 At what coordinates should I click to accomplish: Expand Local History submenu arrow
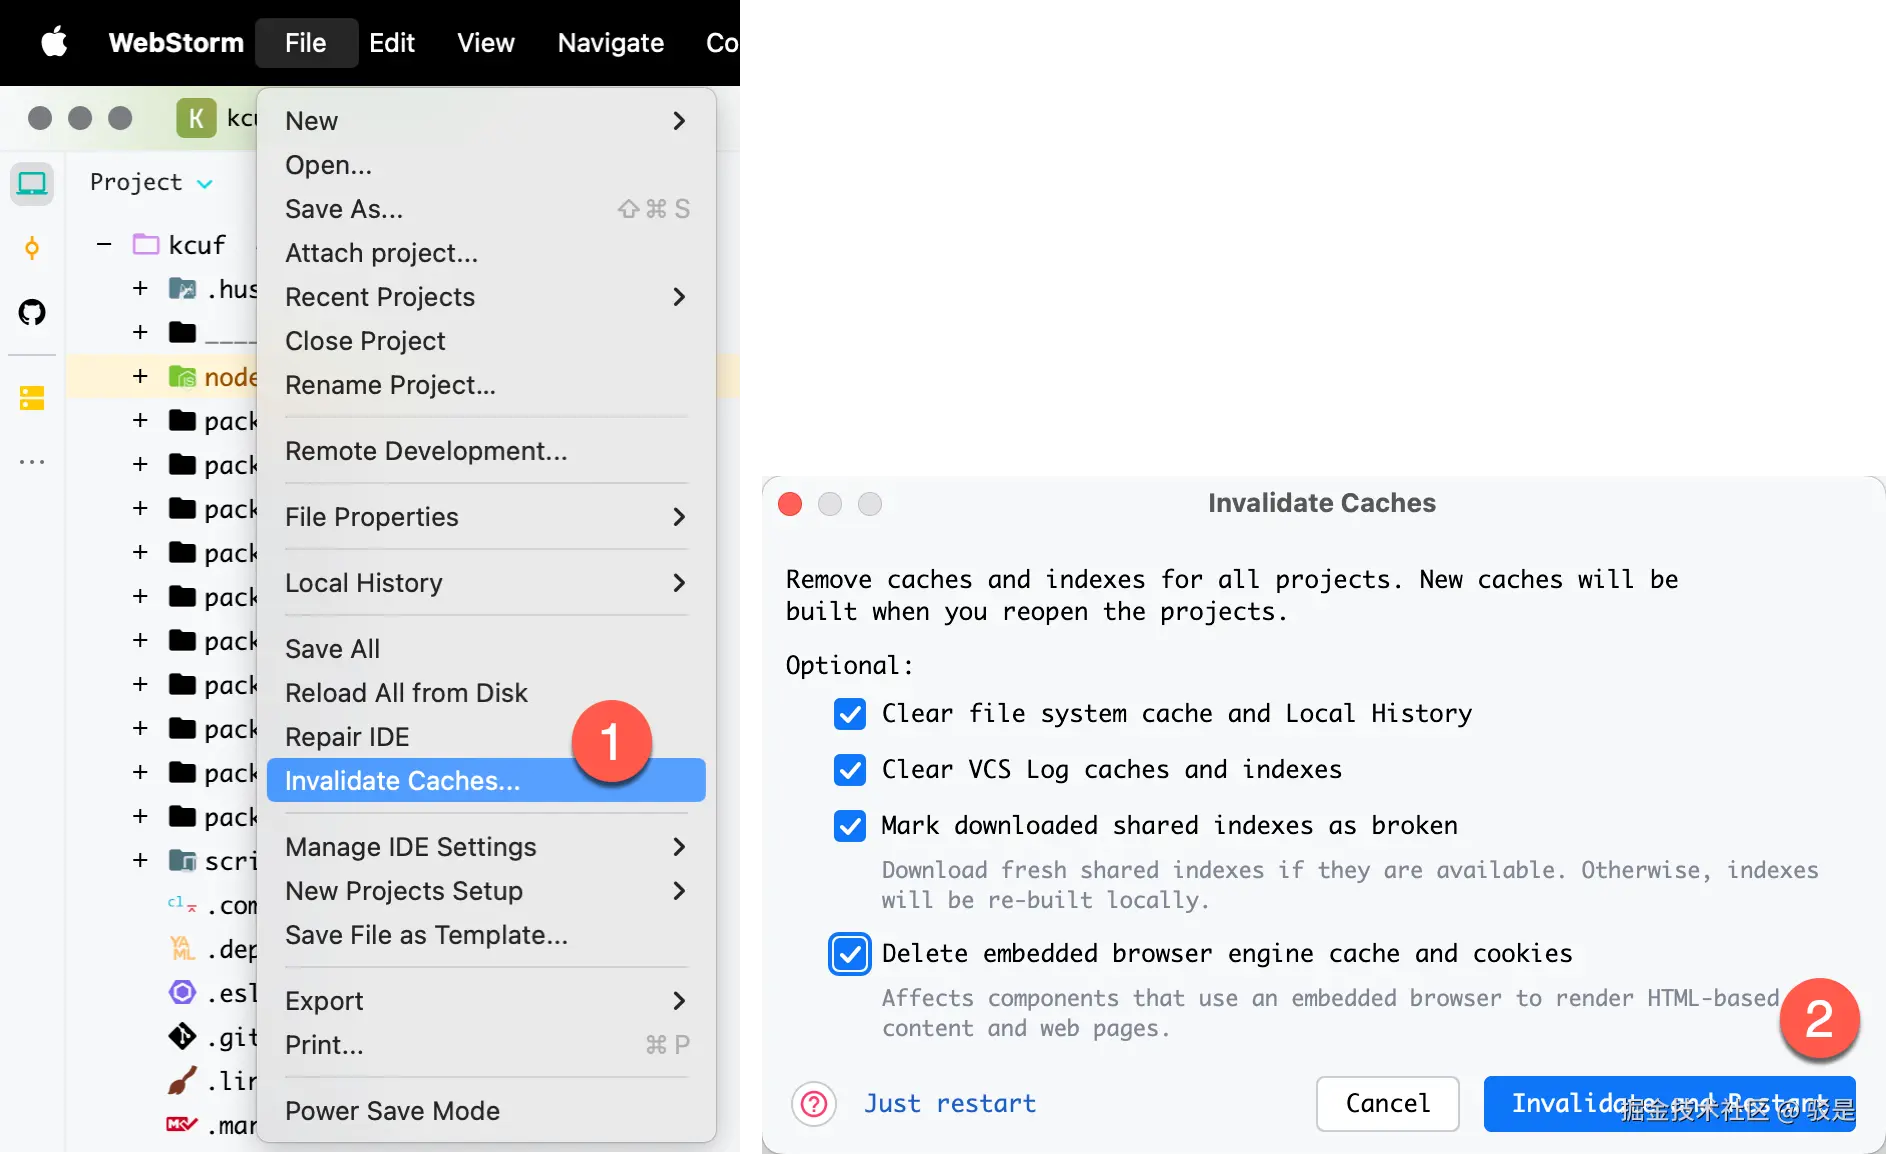[x=679, y=583]
